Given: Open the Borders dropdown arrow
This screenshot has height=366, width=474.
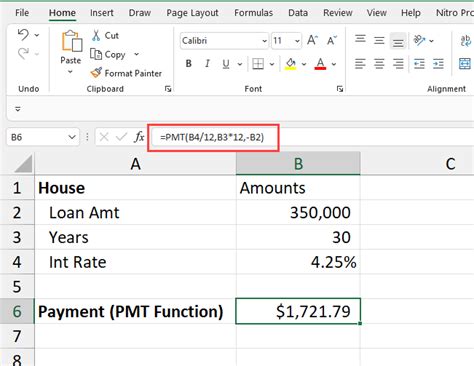Looking at the screenshot, I should point(272,64).
